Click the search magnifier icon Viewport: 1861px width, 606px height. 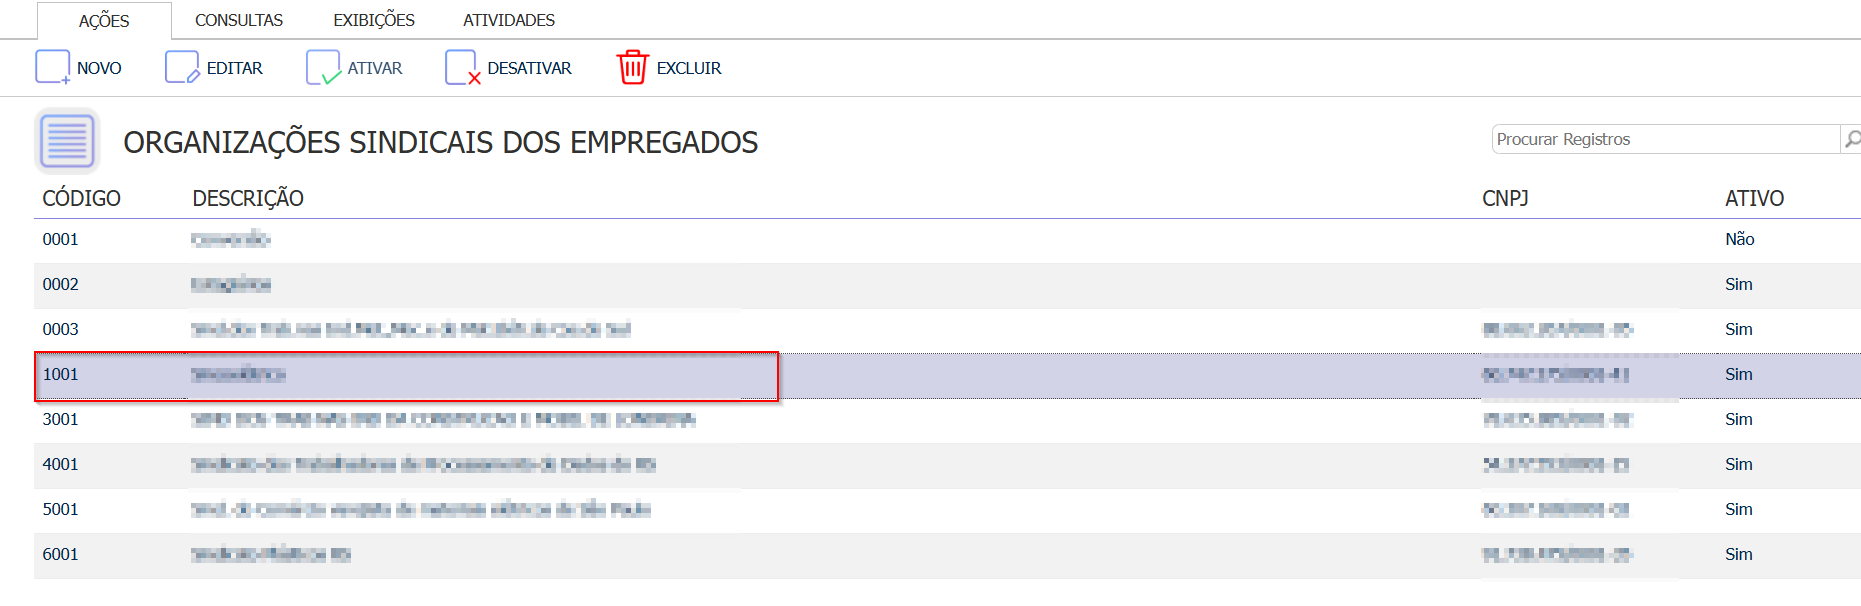(x=1851, y=139)
